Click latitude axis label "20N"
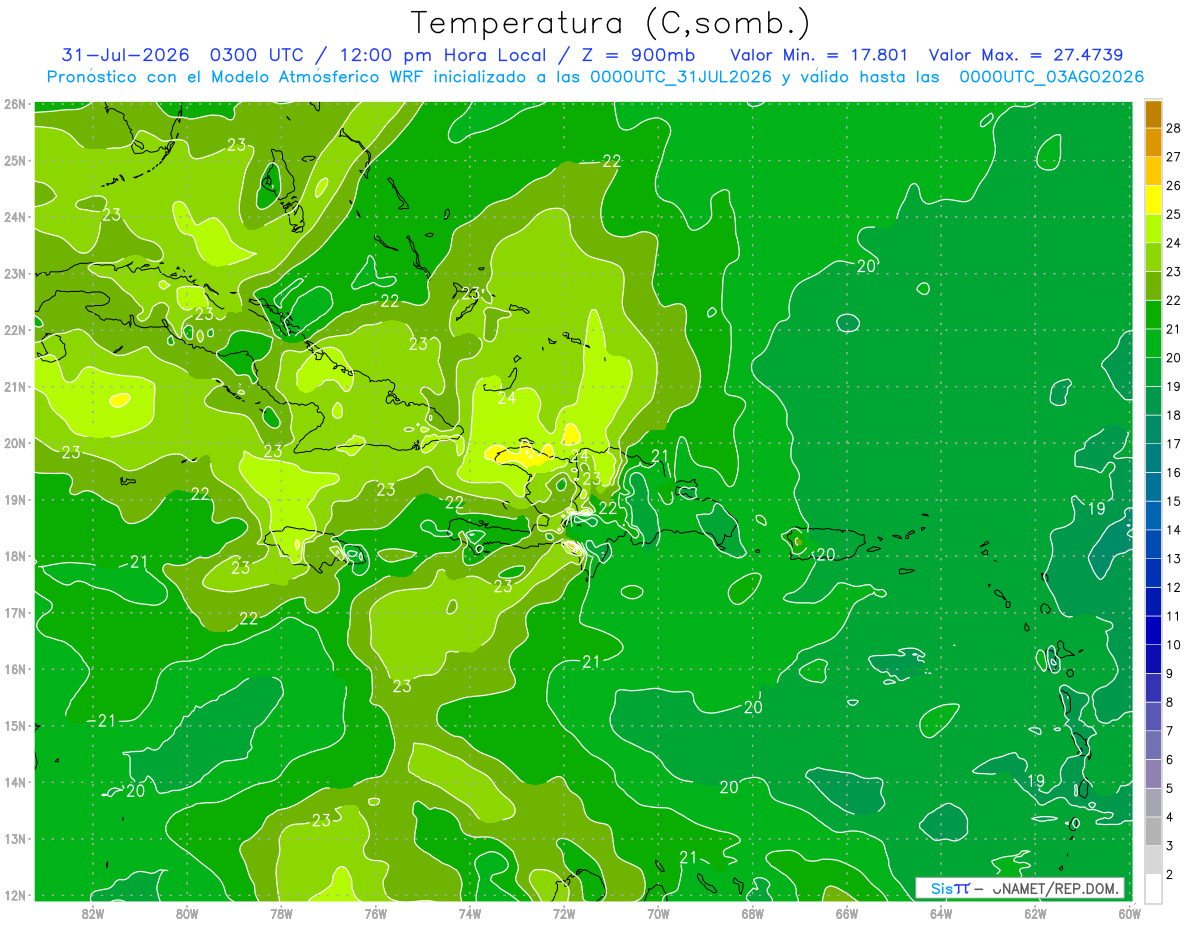 pyautogui.click(x=14, y=443)
